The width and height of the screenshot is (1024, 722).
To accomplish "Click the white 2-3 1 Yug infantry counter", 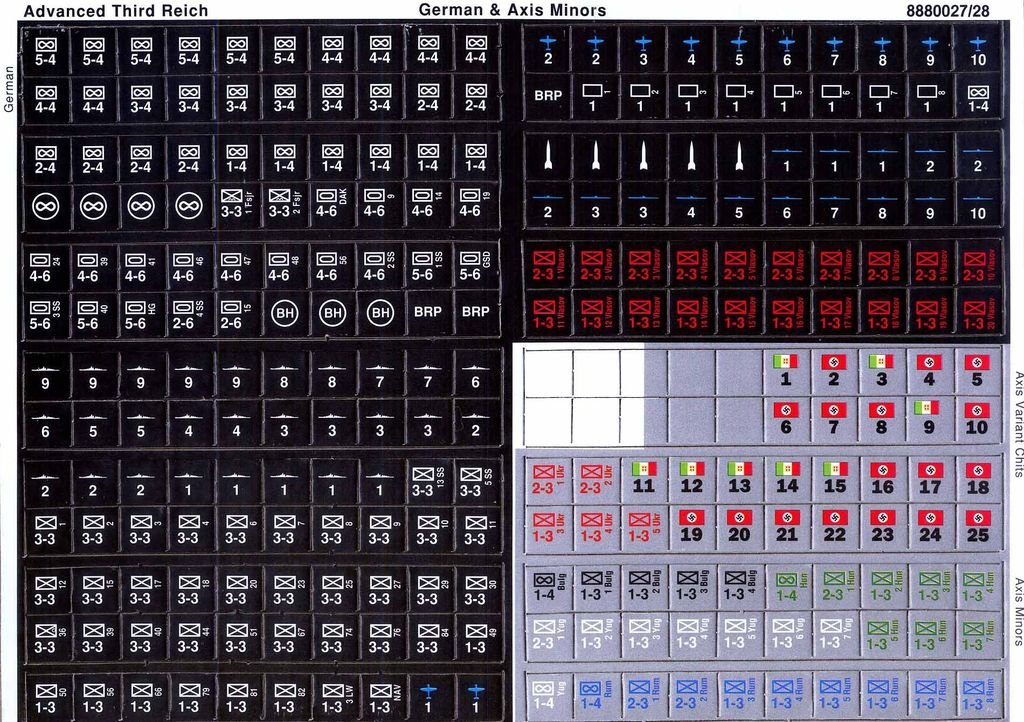I will coord(548,634).
